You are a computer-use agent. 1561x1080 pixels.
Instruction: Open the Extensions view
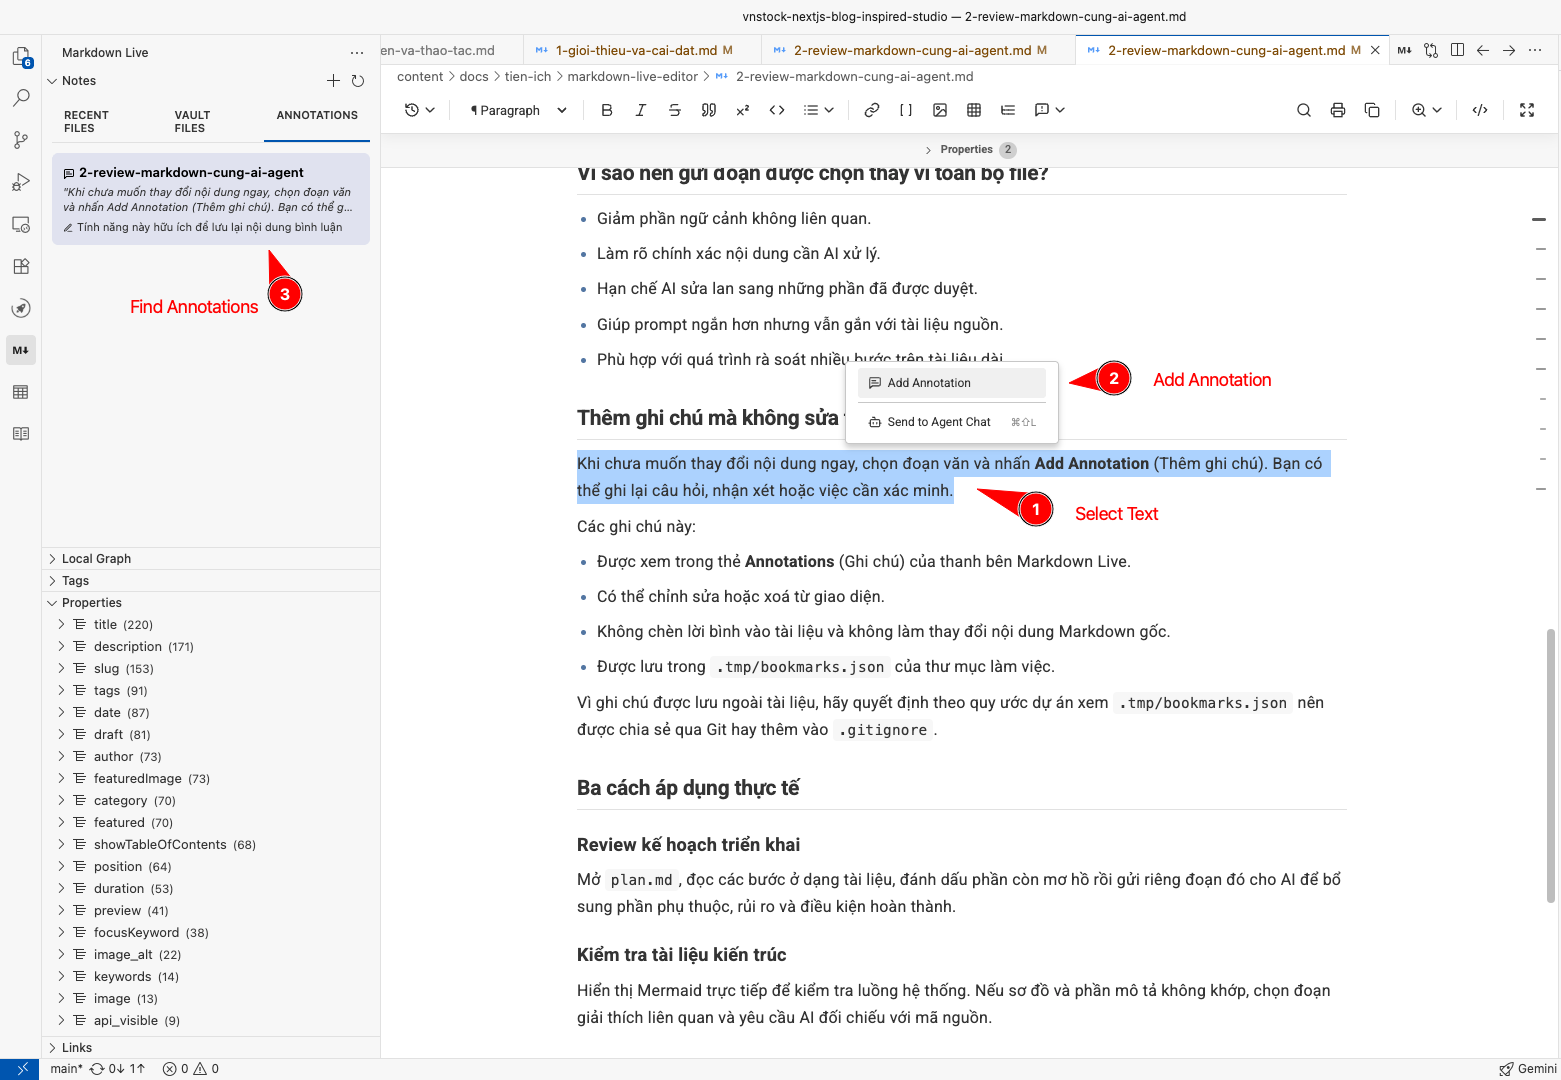pos(21,266)
